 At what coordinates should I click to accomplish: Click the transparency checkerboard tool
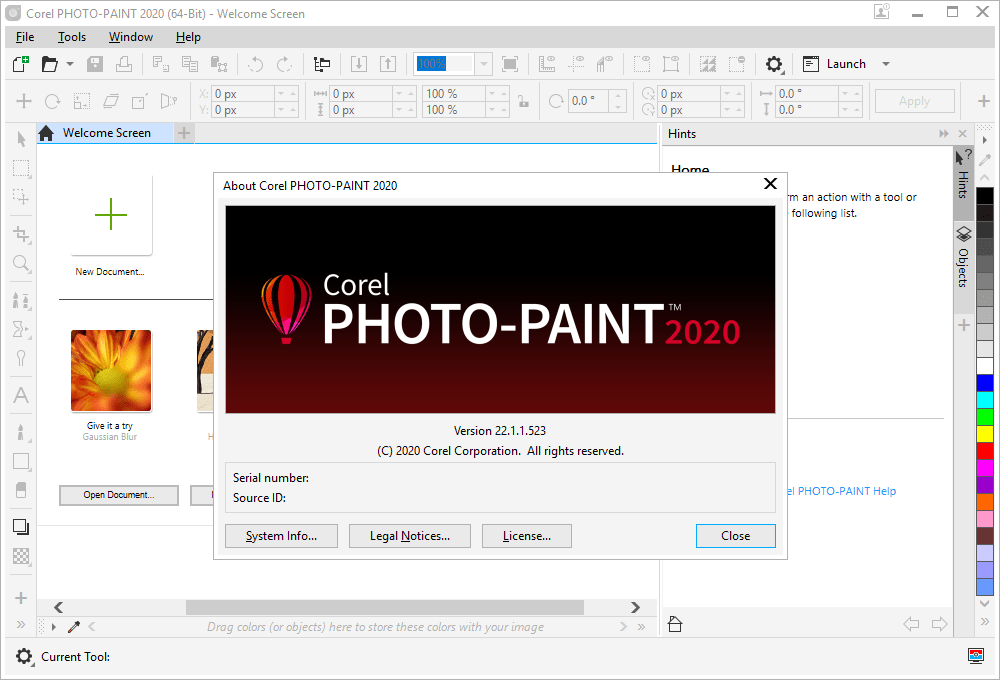(x=21, y=556)
